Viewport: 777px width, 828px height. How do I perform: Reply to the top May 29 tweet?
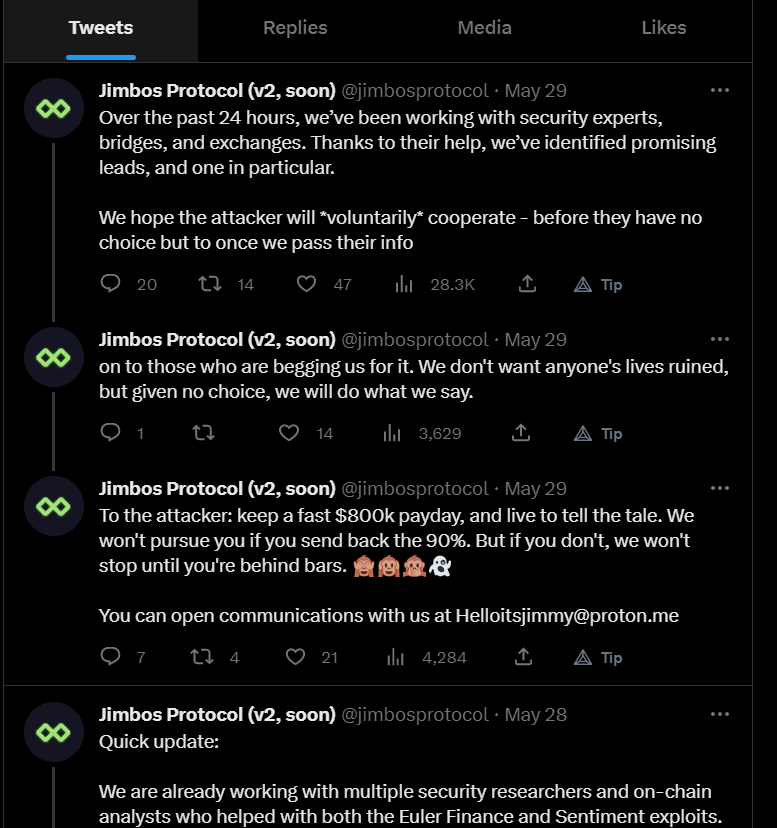[x=110, y=284]
